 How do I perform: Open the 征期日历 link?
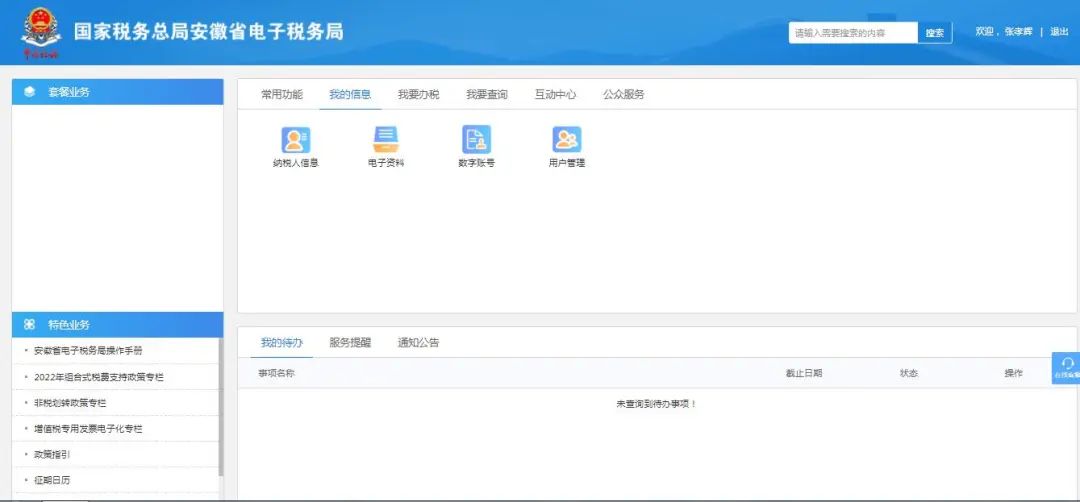coord(52,480)
